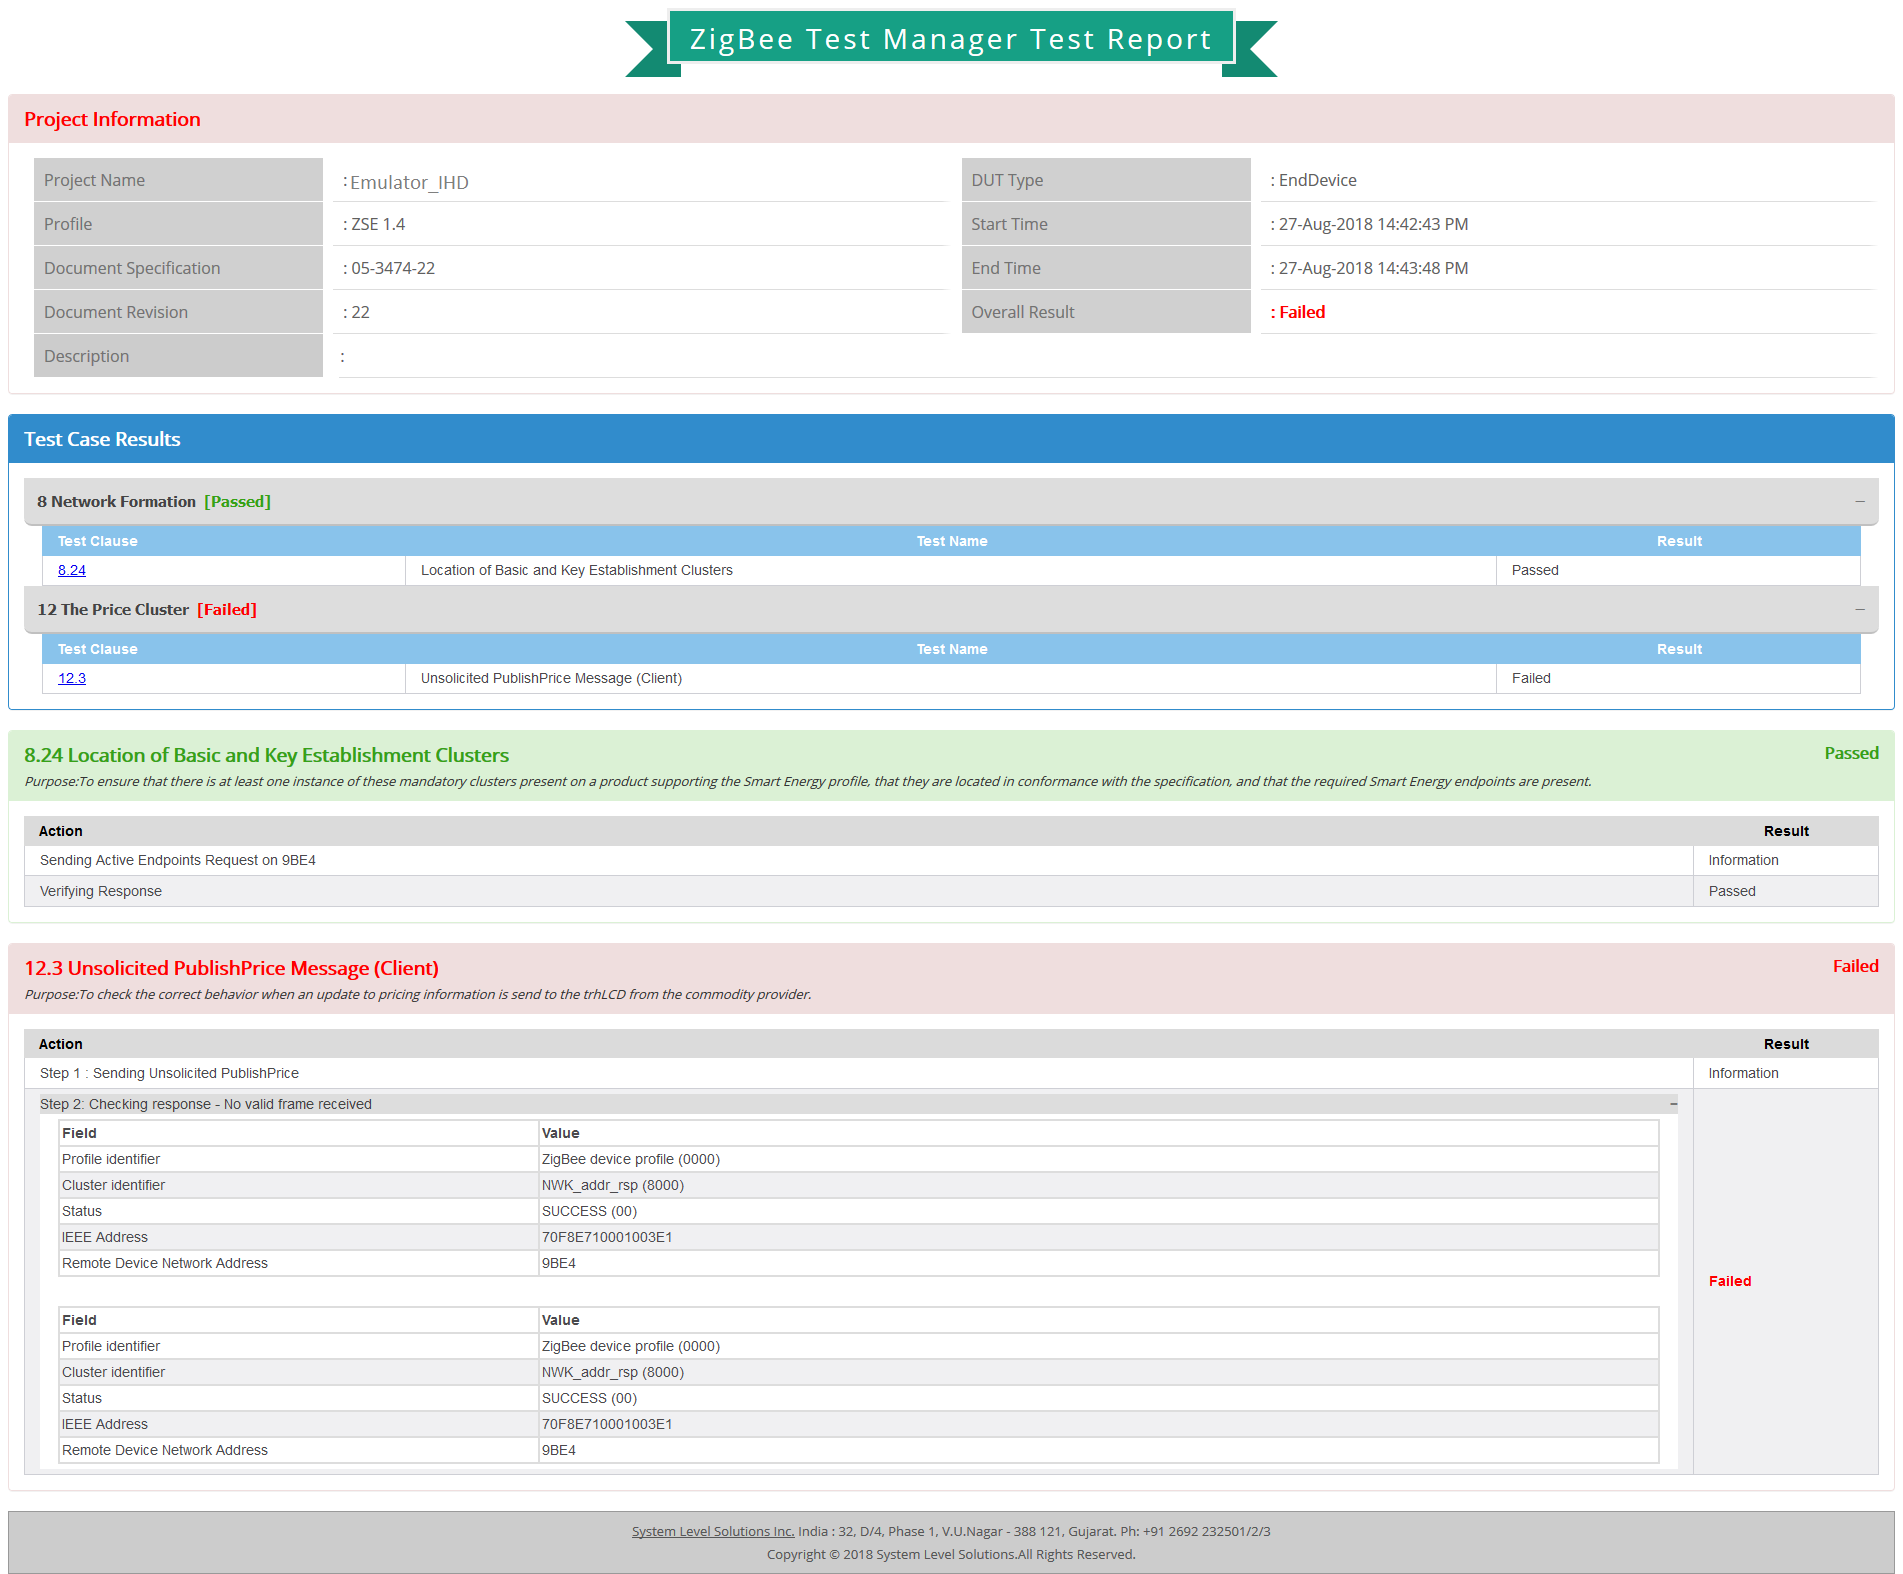Viewport: 1903px width, 1574px height.
Task: Select second table's Remote Device Network Address 9BE4
Action: [559, 1450]
